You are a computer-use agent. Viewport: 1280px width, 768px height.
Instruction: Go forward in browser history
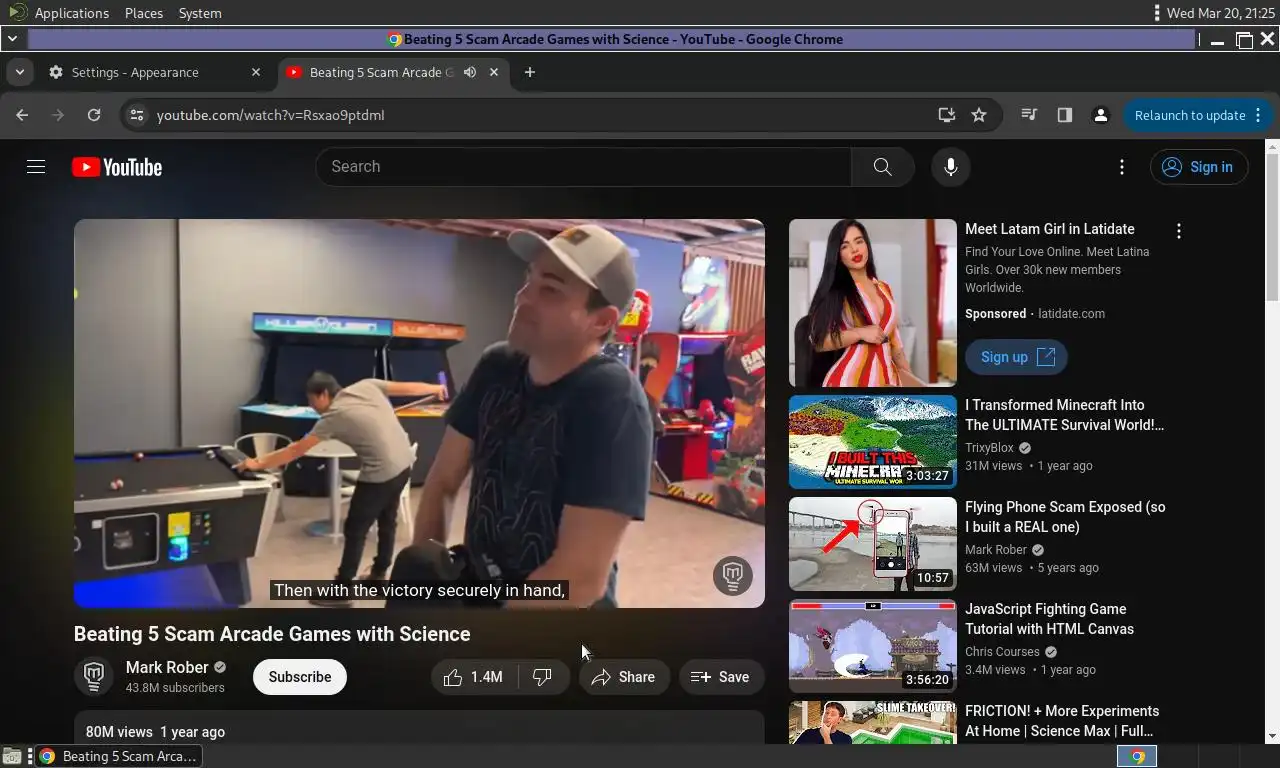pos(58,115)
